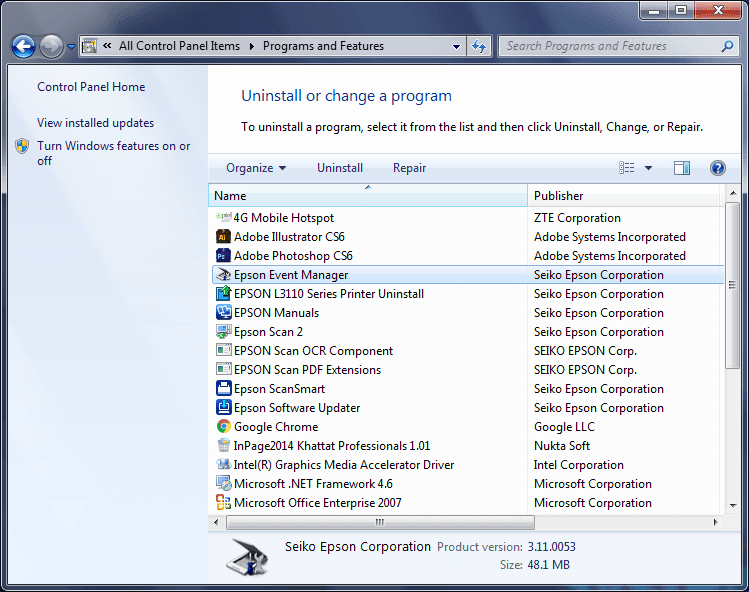Go back with the Back arrow button
The image size is (749, 592).
pyautogui.click(x=23, y=47)
